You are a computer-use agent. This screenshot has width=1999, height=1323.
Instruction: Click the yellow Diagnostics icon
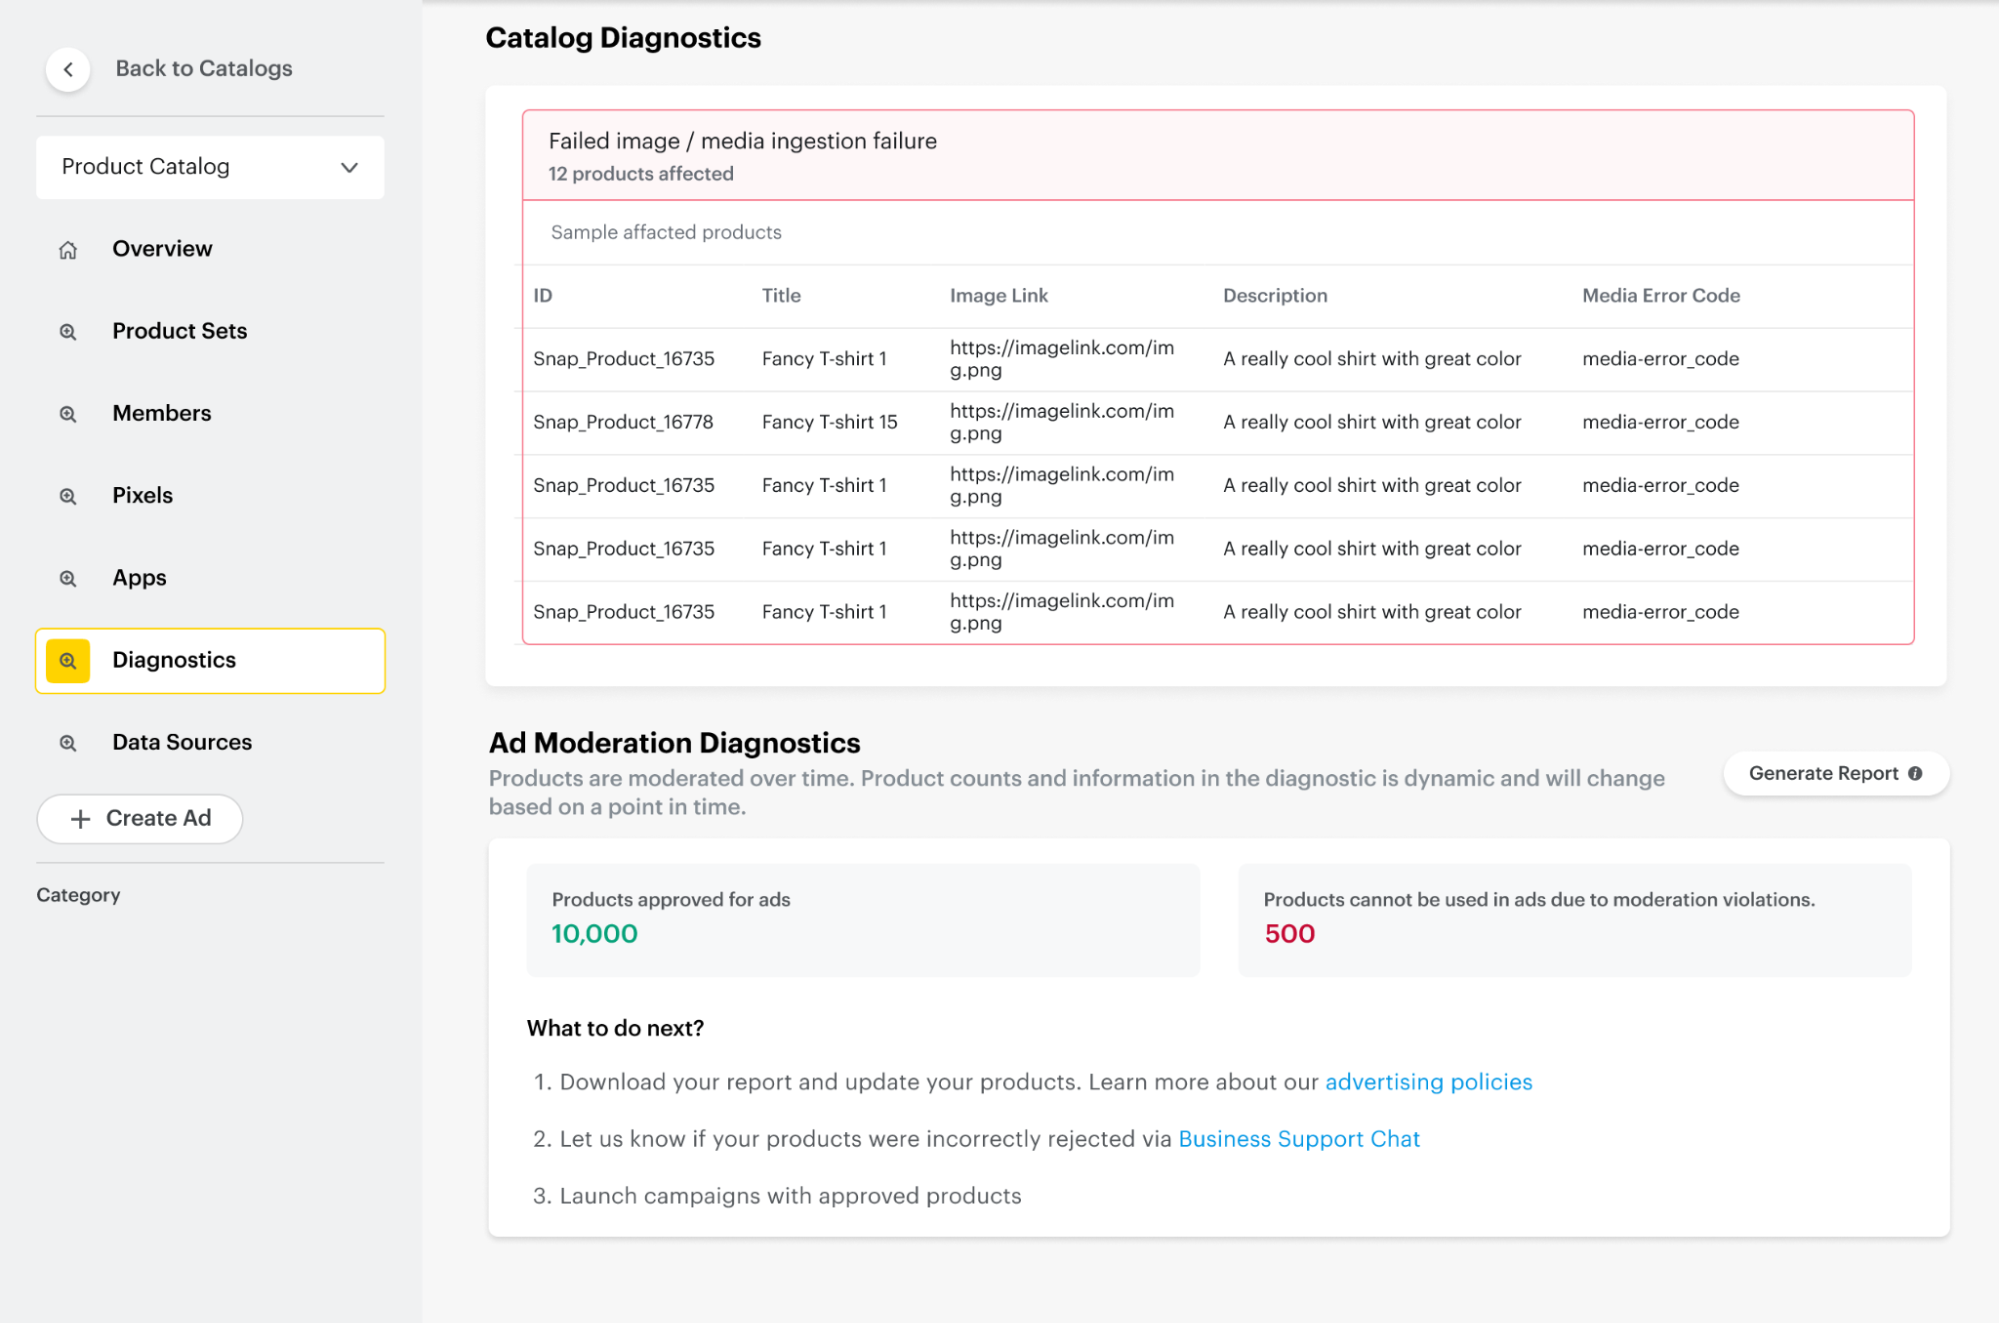click(x=68, y=661)
